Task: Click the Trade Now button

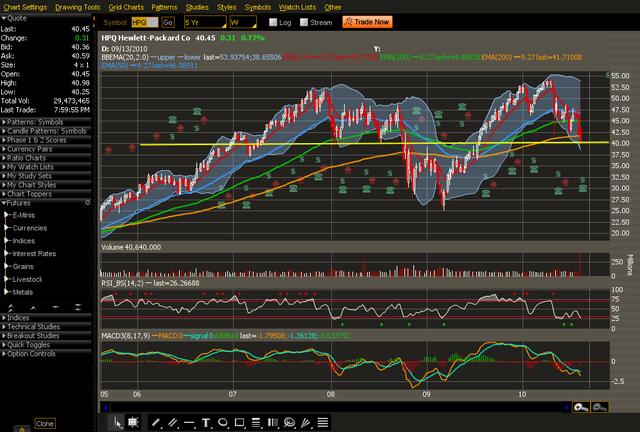Action: tap(367, 22)
